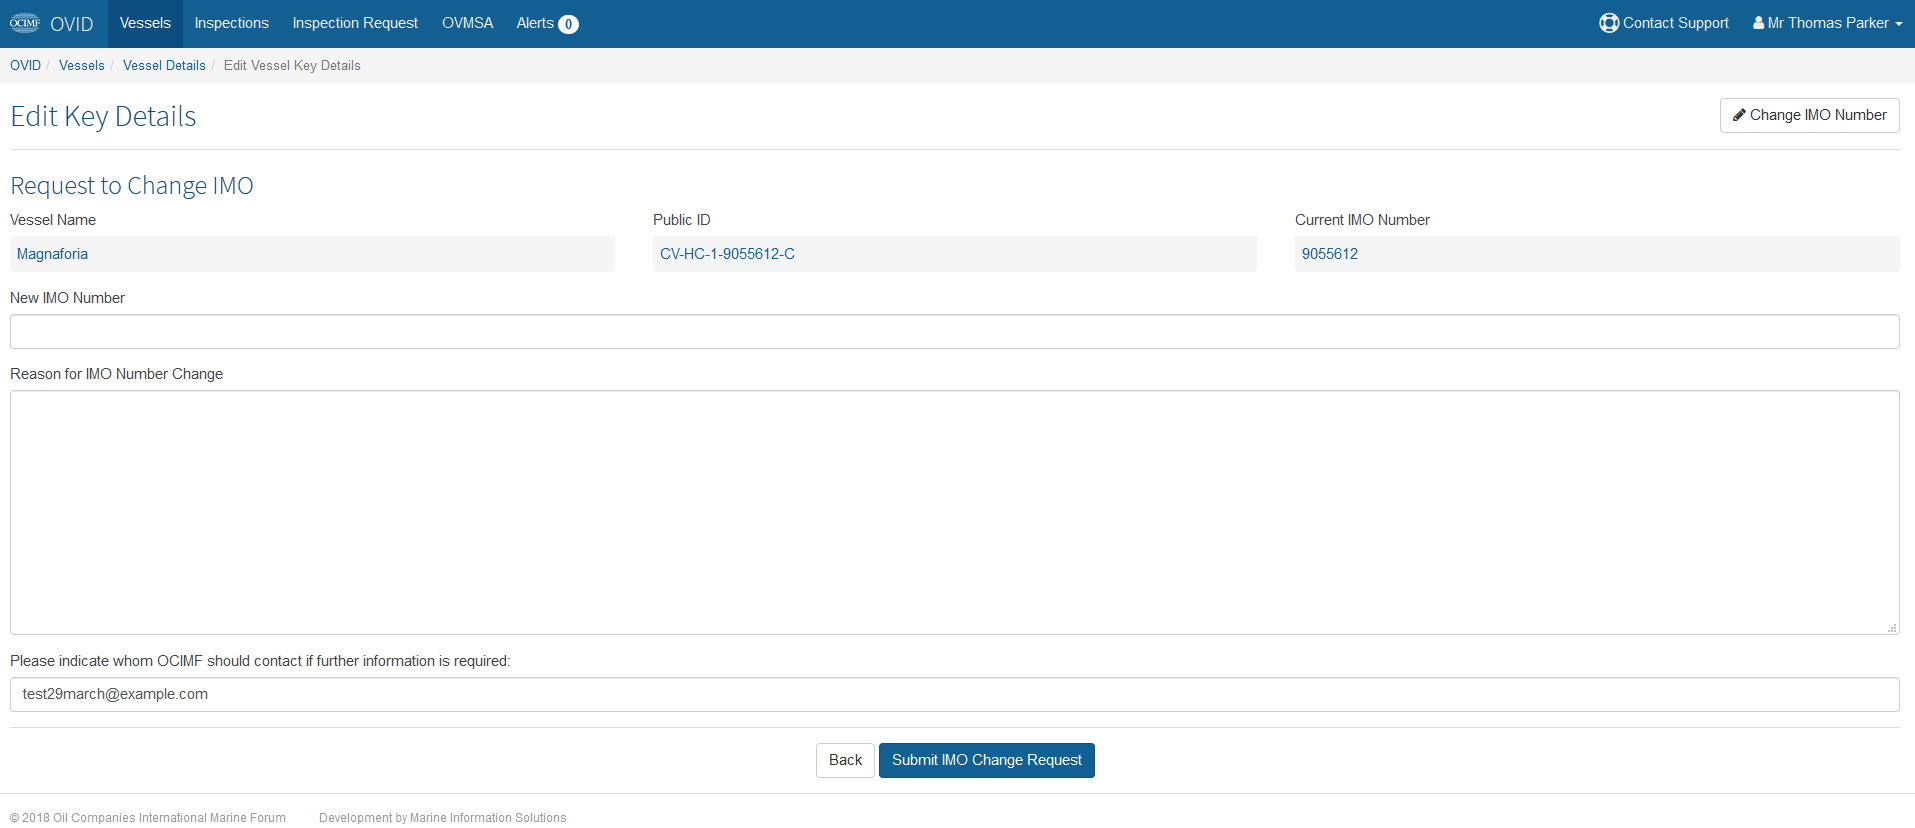The width and height of the screenshot is (1915, 828).
Task: Expand the Mr Thomas Parker dropdown caret
Action: pos(1898,24)
